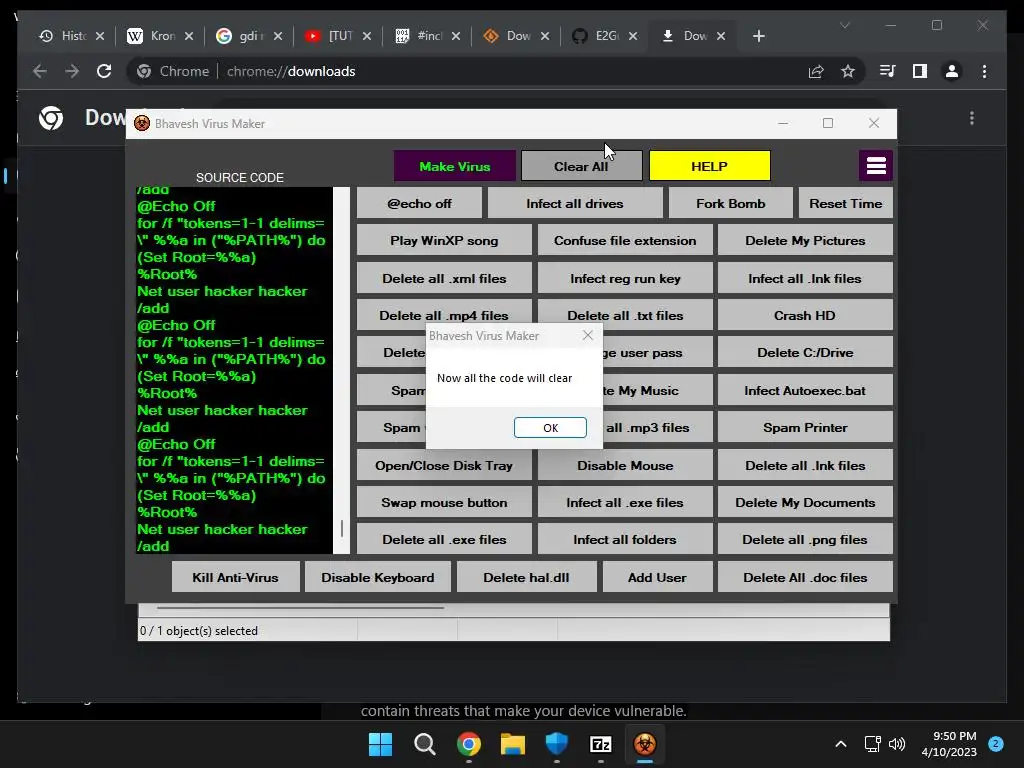This screenshot has height=768, width=1024.
Task: Close the Bhavesh Virus Maker message dialog
Action: click(588, 335)
